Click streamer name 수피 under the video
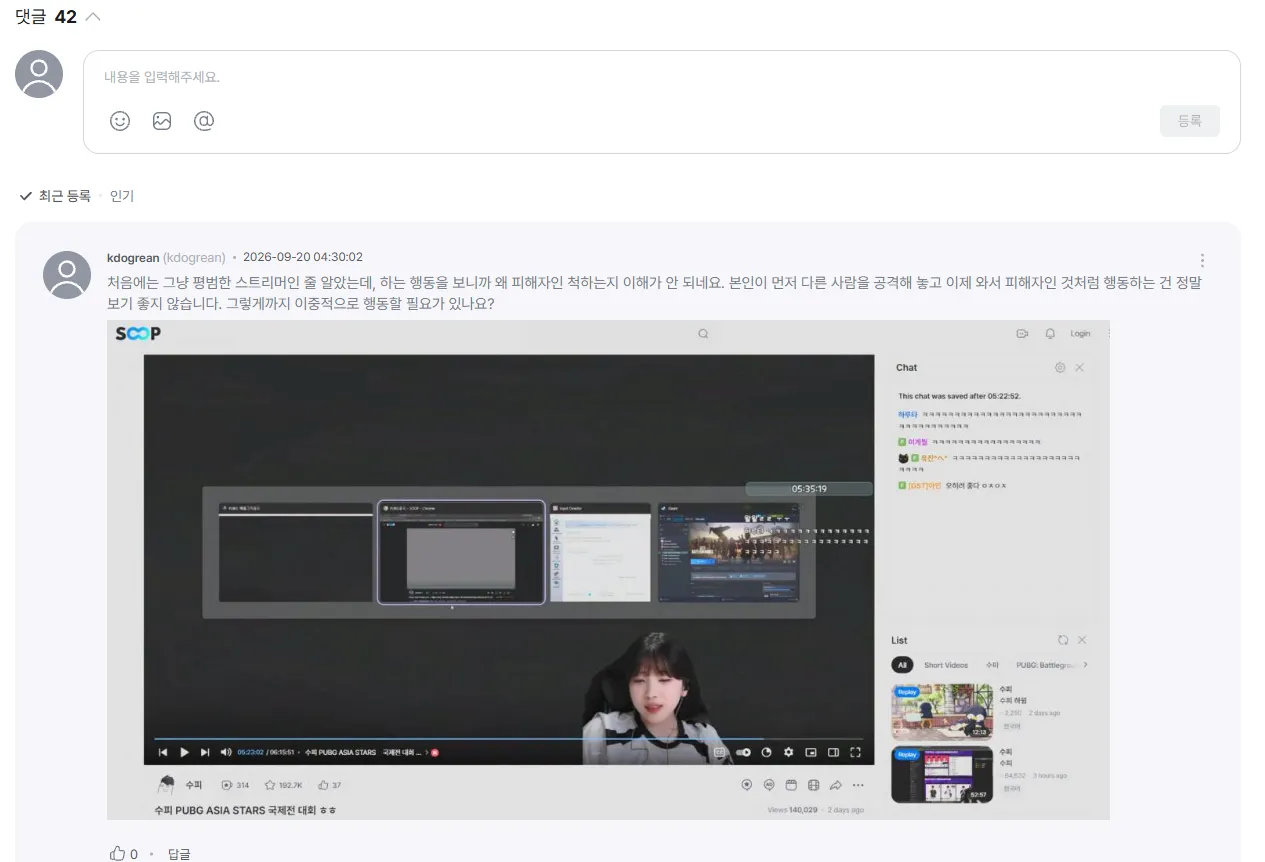The image size is (1265, 862). (x=193, y=785)
